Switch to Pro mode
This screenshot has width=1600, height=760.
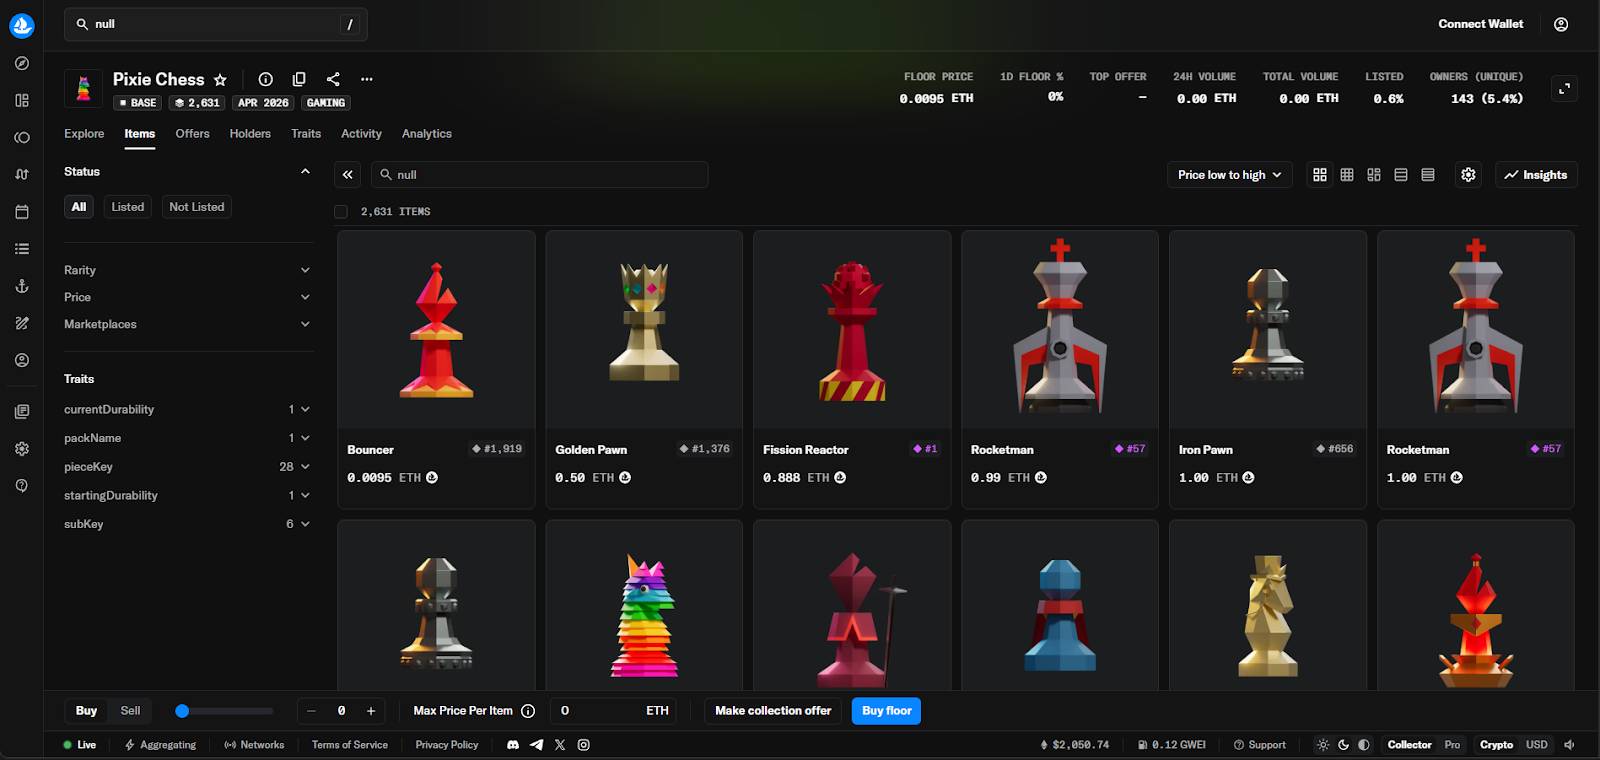tap(1452, 745)
